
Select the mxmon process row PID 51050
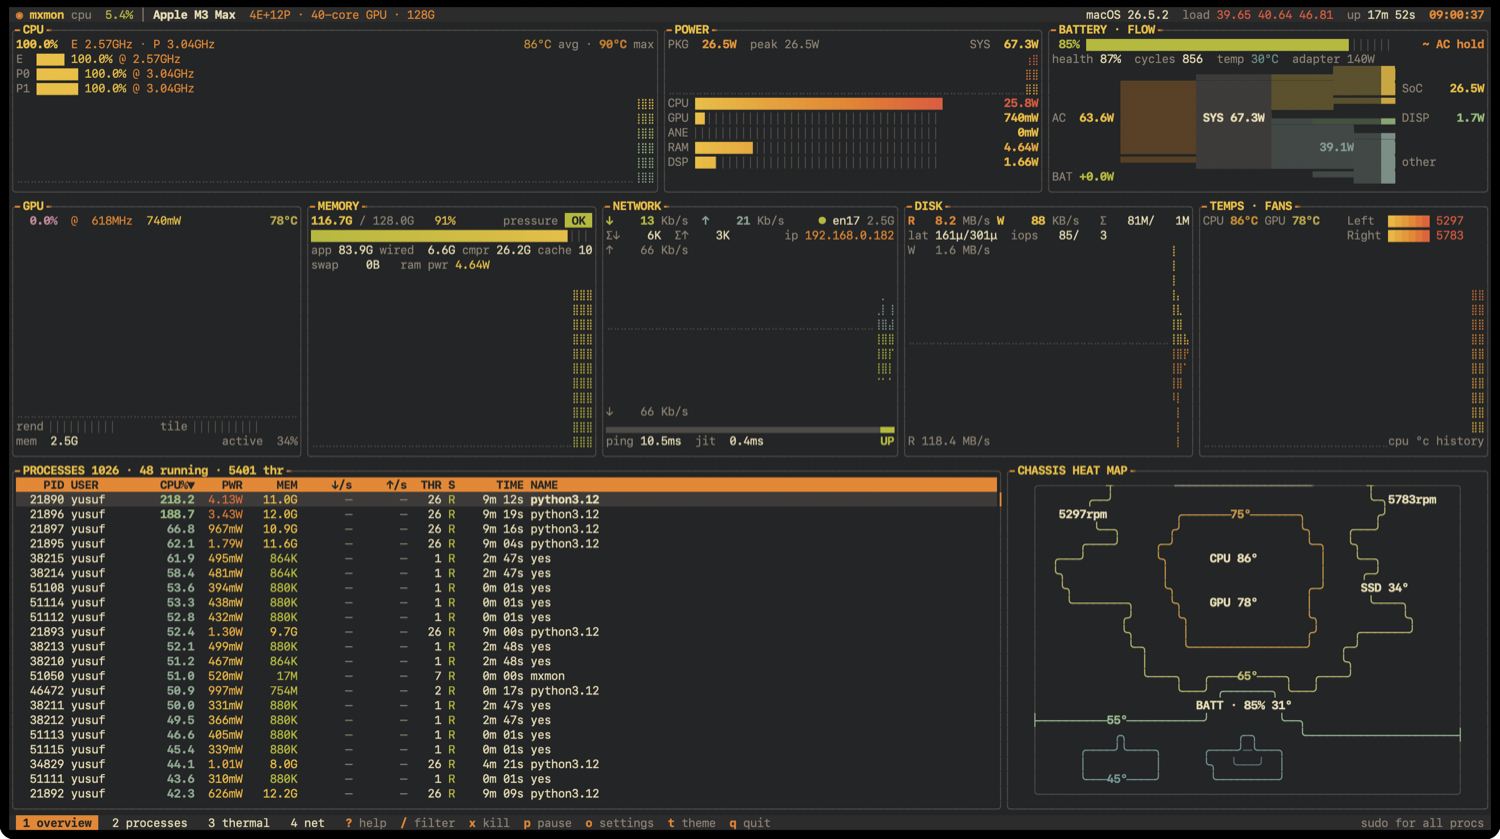(506, 676)
